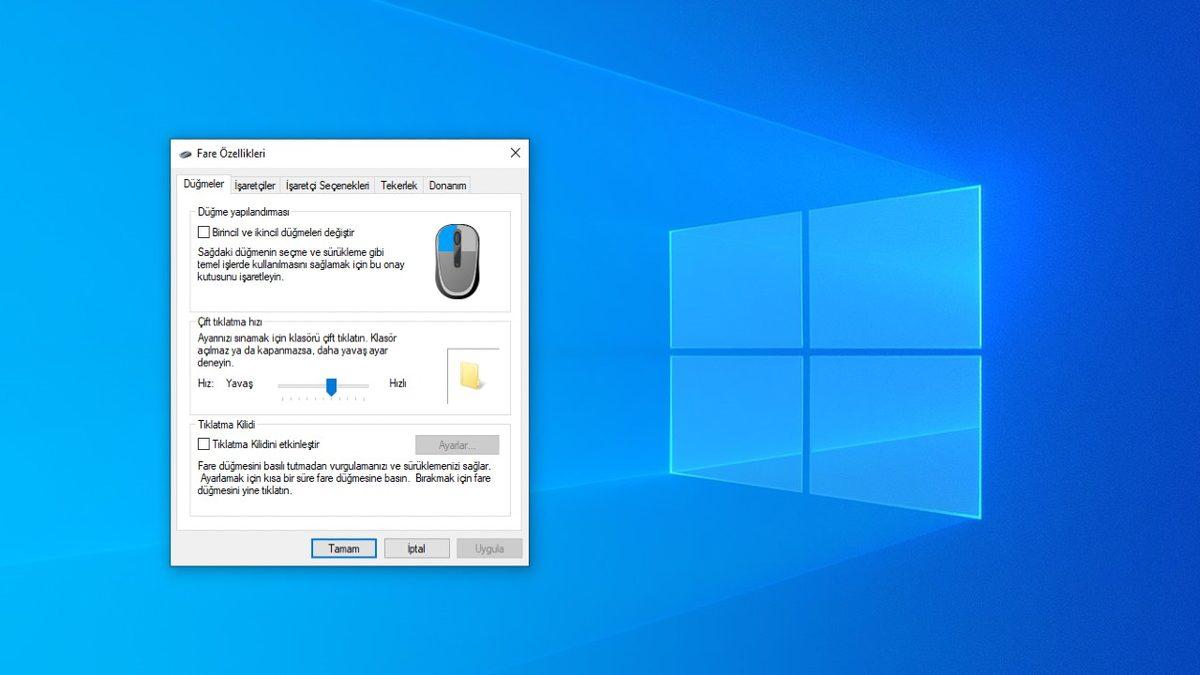1200x675 pixels.
Task: Return to the Düğmeler tab
Action: [x=205, y=185]
